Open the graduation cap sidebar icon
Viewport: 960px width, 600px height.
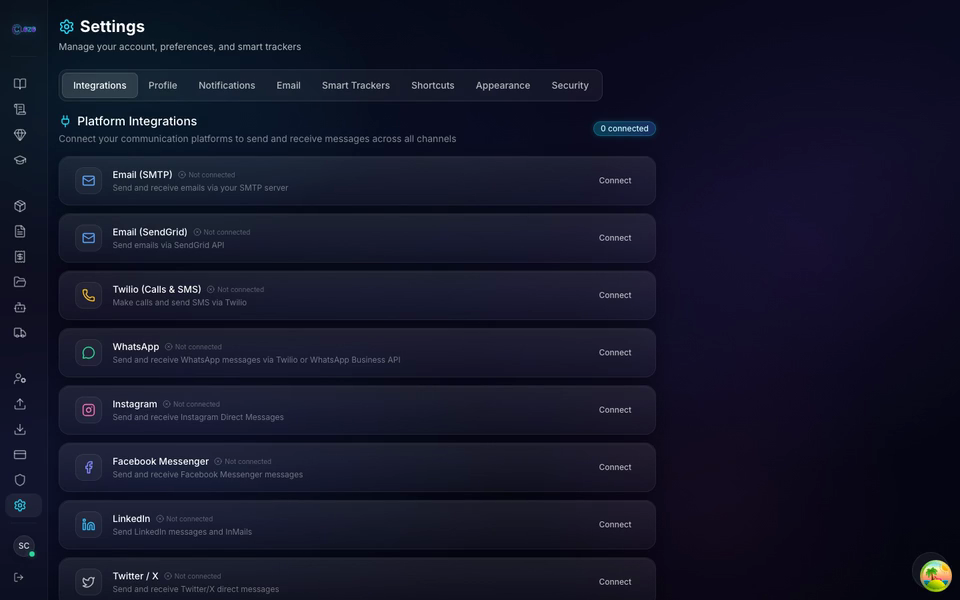20,160
